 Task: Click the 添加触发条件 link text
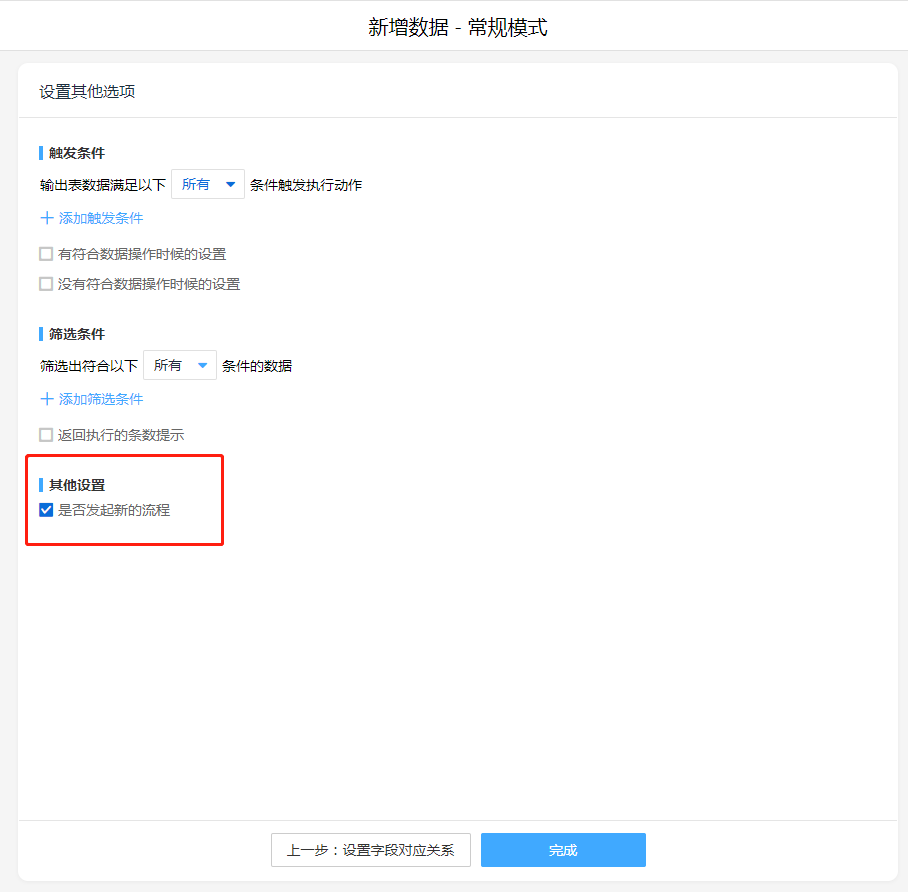pyautogui.click(x=101, y=218)
